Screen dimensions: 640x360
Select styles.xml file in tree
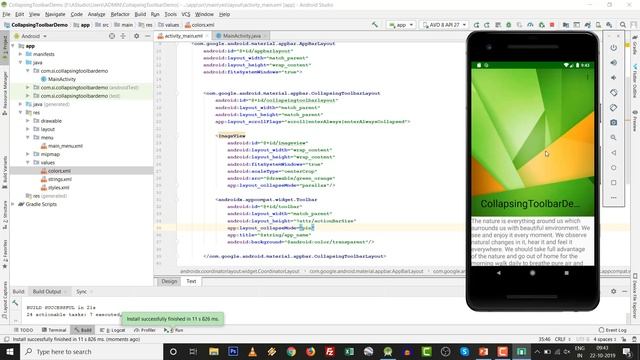[59, 187]
